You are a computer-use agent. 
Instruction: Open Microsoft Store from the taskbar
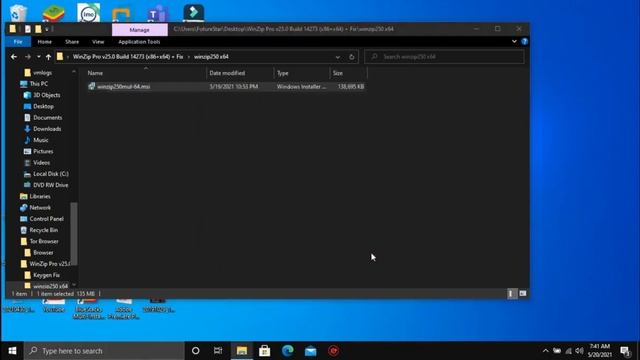click(264, 351)
